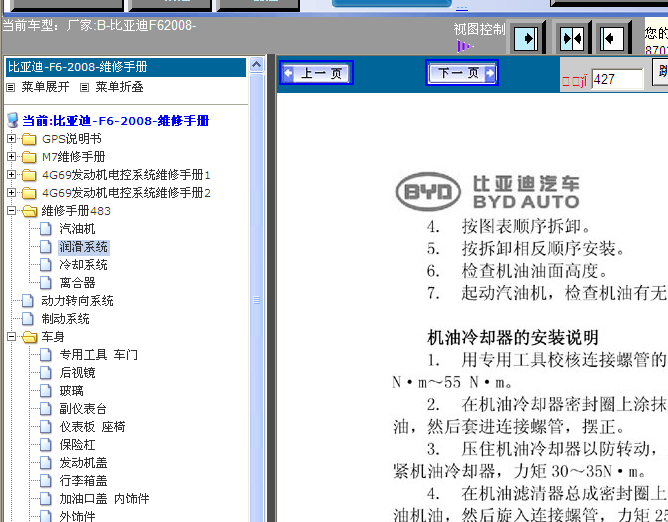Click the document icon beside 玻璃
The width and height of the screenshot is (668, 522).
[x=46, y=391]
